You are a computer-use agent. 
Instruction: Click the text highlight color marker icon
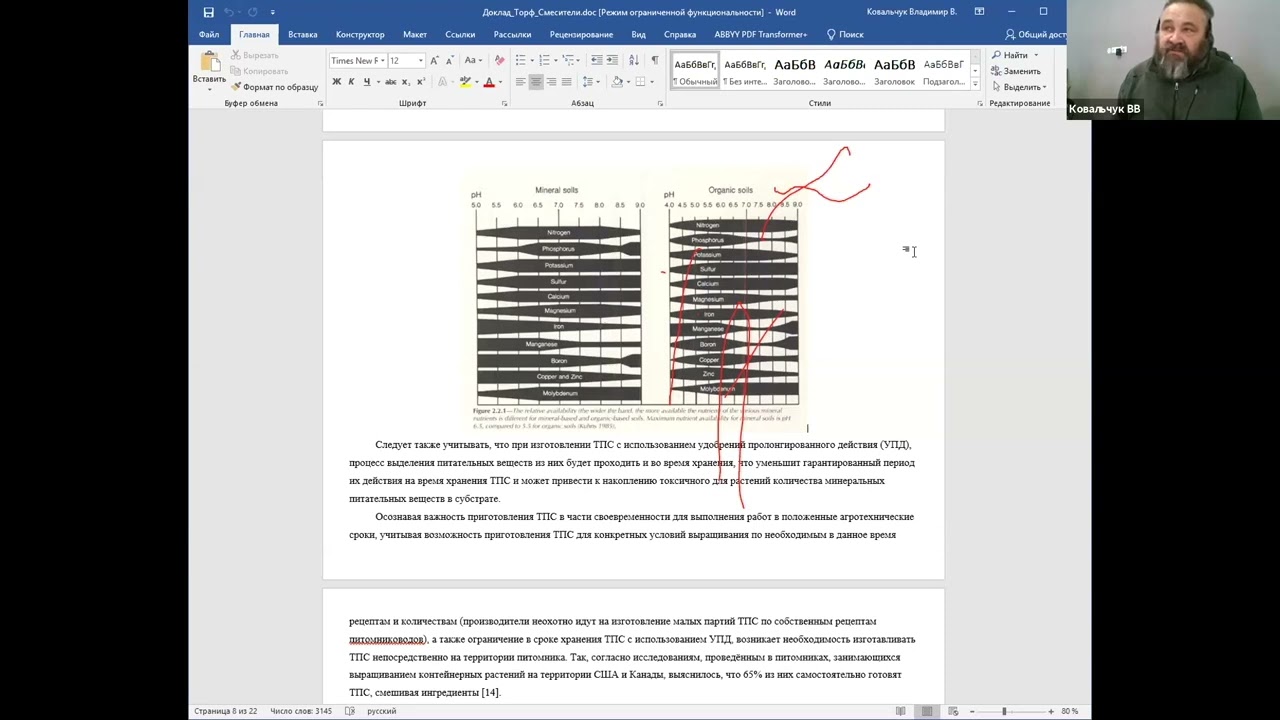pyautogui.click(x=465, y=82)
